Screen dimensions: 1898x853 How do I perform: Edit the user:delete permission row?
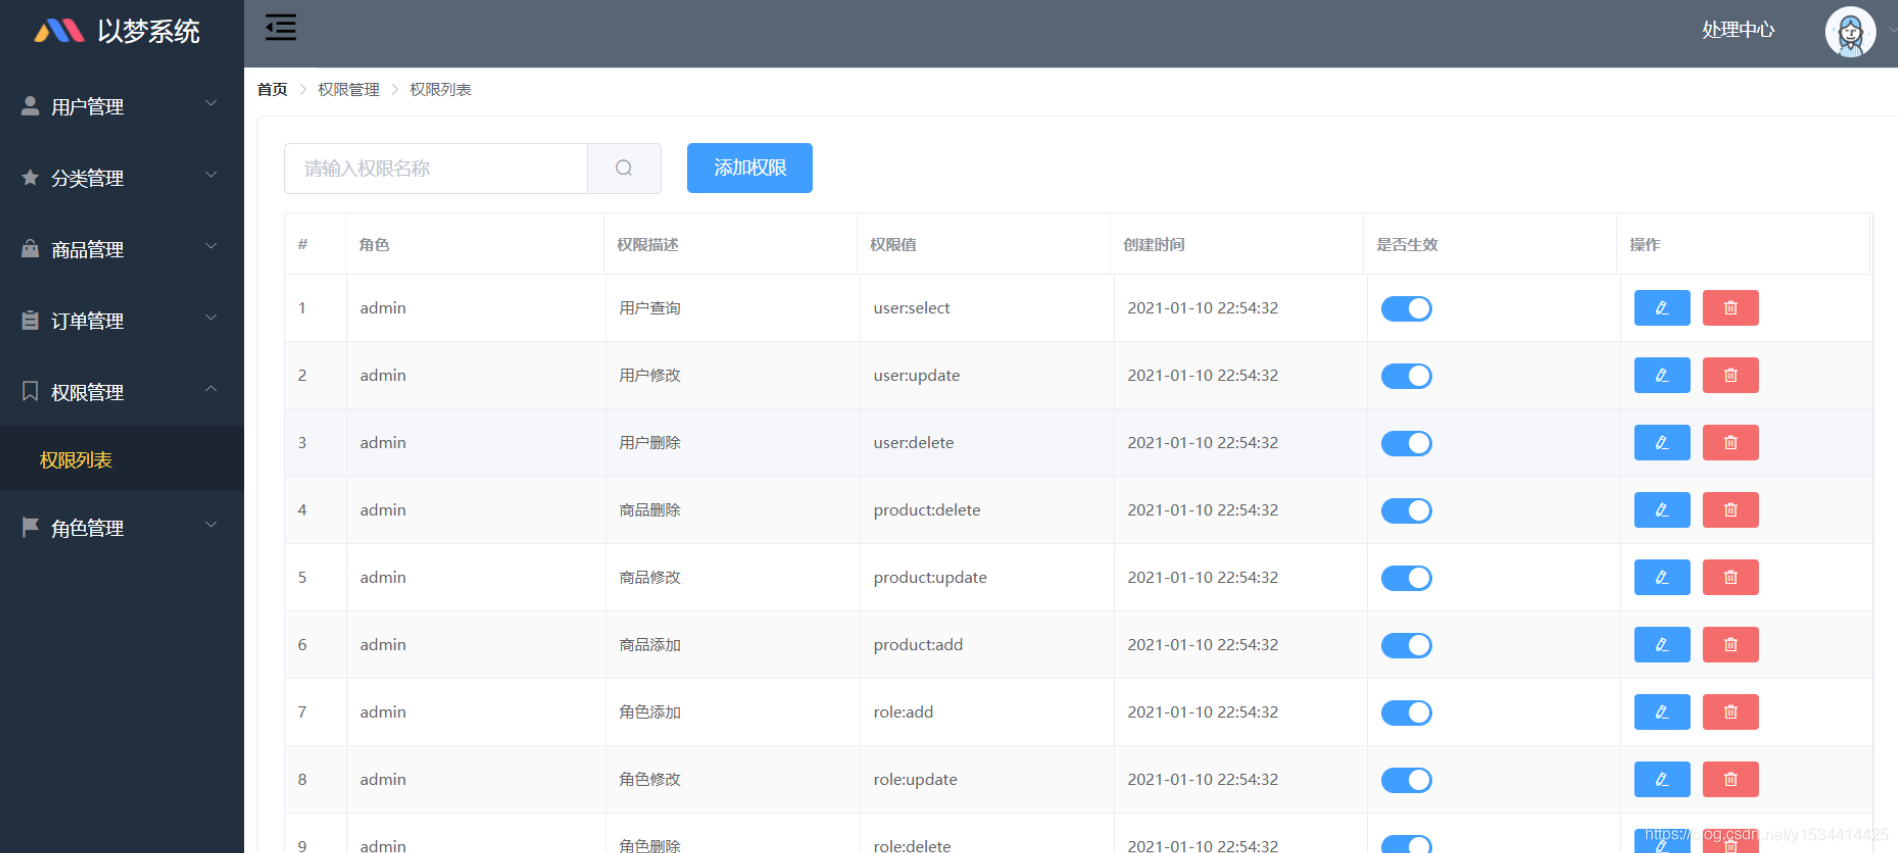point(1662,442)
